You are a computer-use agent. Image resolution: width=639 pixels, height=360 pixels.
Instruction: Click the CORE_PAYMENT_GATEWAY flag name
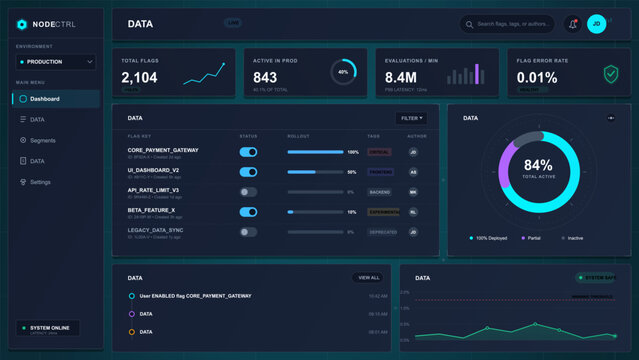(x=163, y=150)
